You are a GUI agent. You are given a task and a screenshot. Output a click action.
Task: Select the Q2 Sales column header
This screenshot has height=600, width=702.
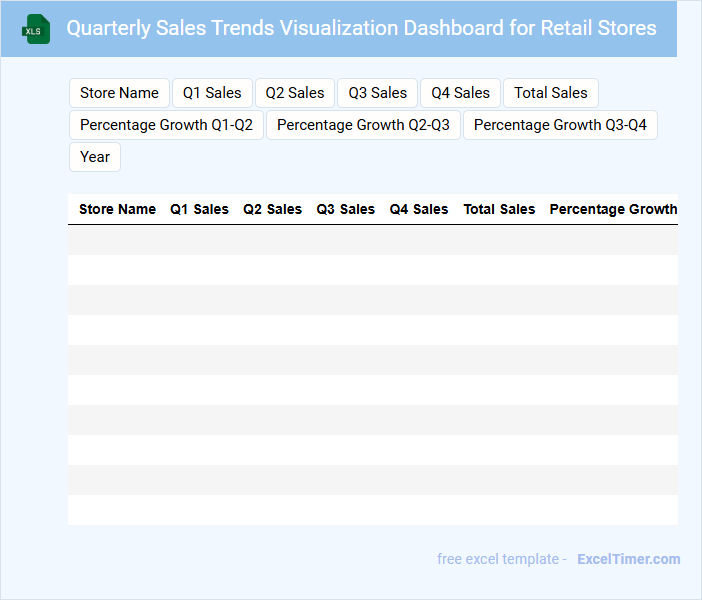point(272,210)
